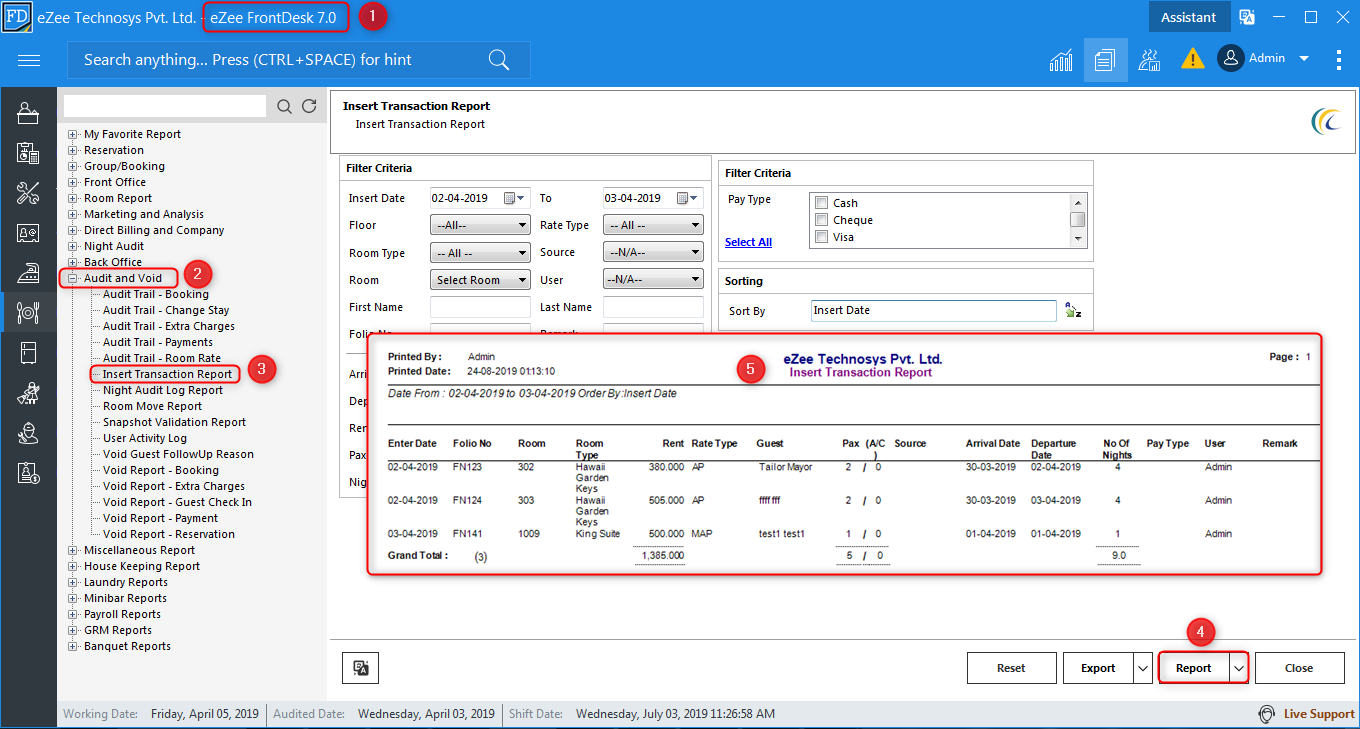Select Room Move Report in tree
Image resolution: width=1360 pixels, height=729 pixels.
point(152,406)
